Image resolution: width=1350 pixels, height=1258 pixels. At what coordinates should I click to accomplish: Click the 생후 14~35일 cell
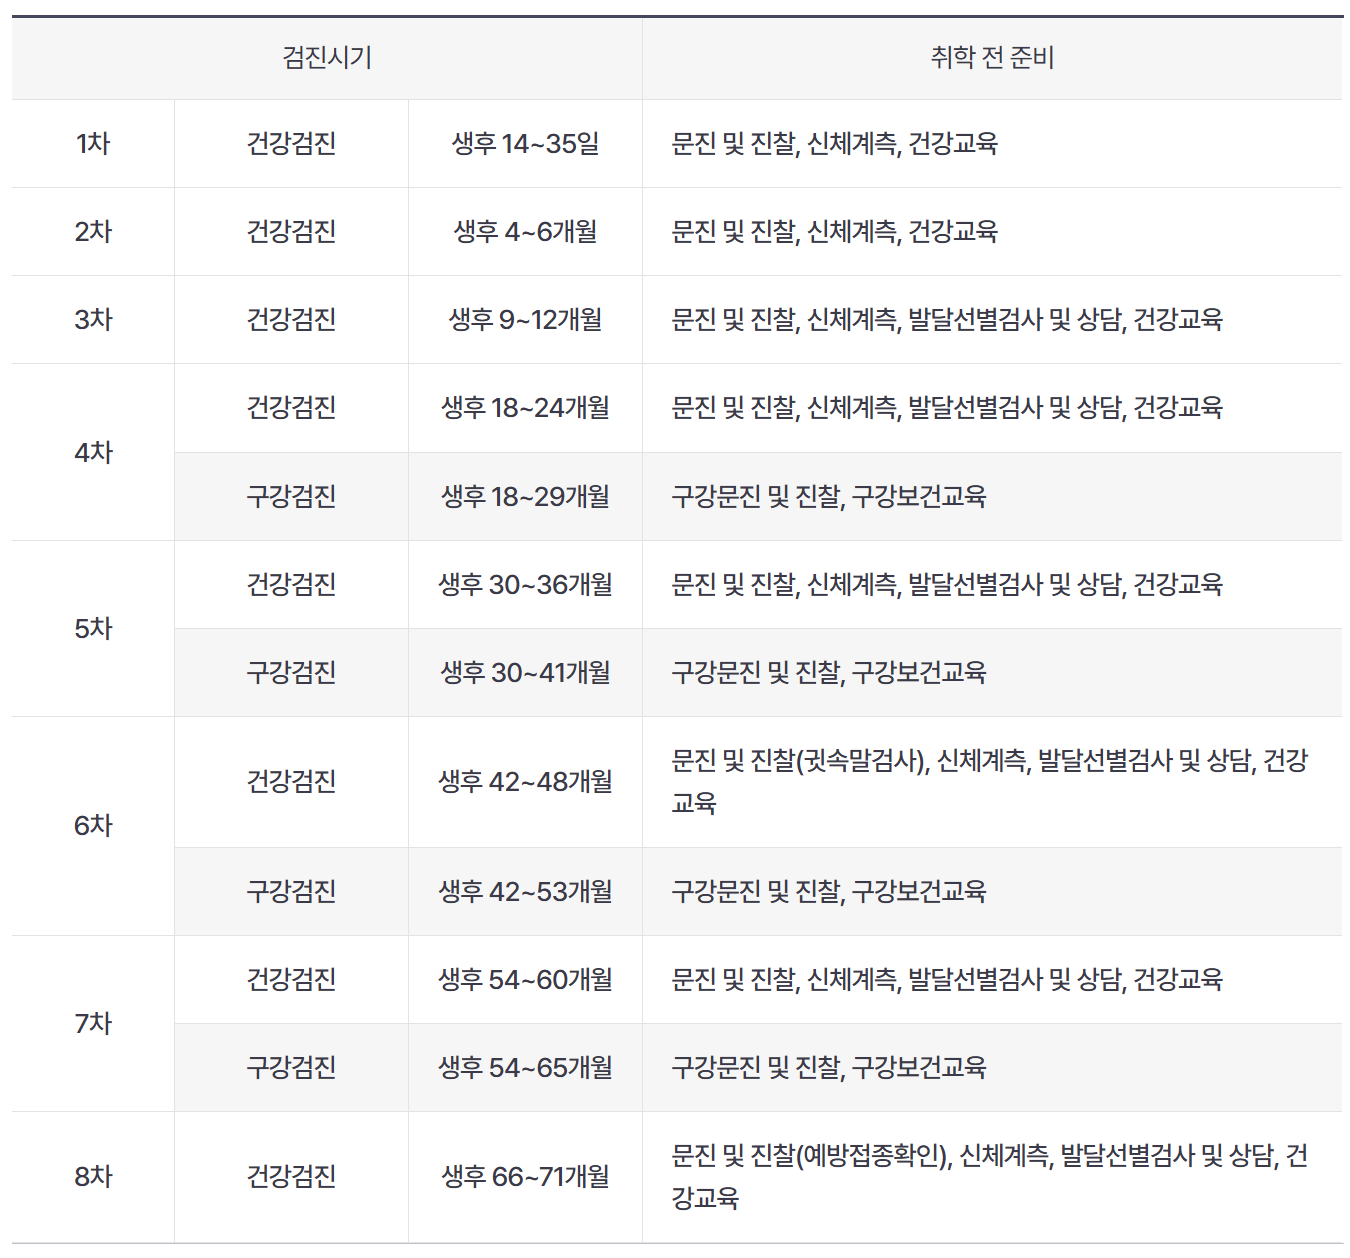pos(525,143)
